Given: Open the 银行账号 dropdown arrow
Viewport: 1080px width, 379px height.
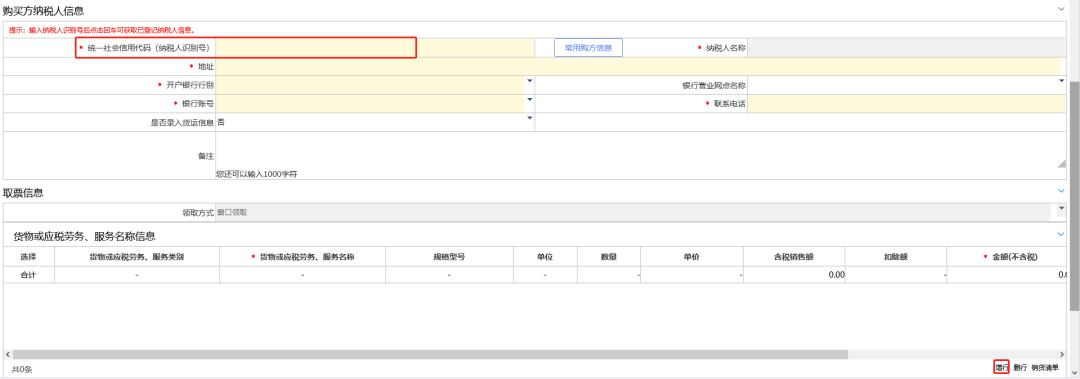Looking at the screenshot, I should pos(530,100).
